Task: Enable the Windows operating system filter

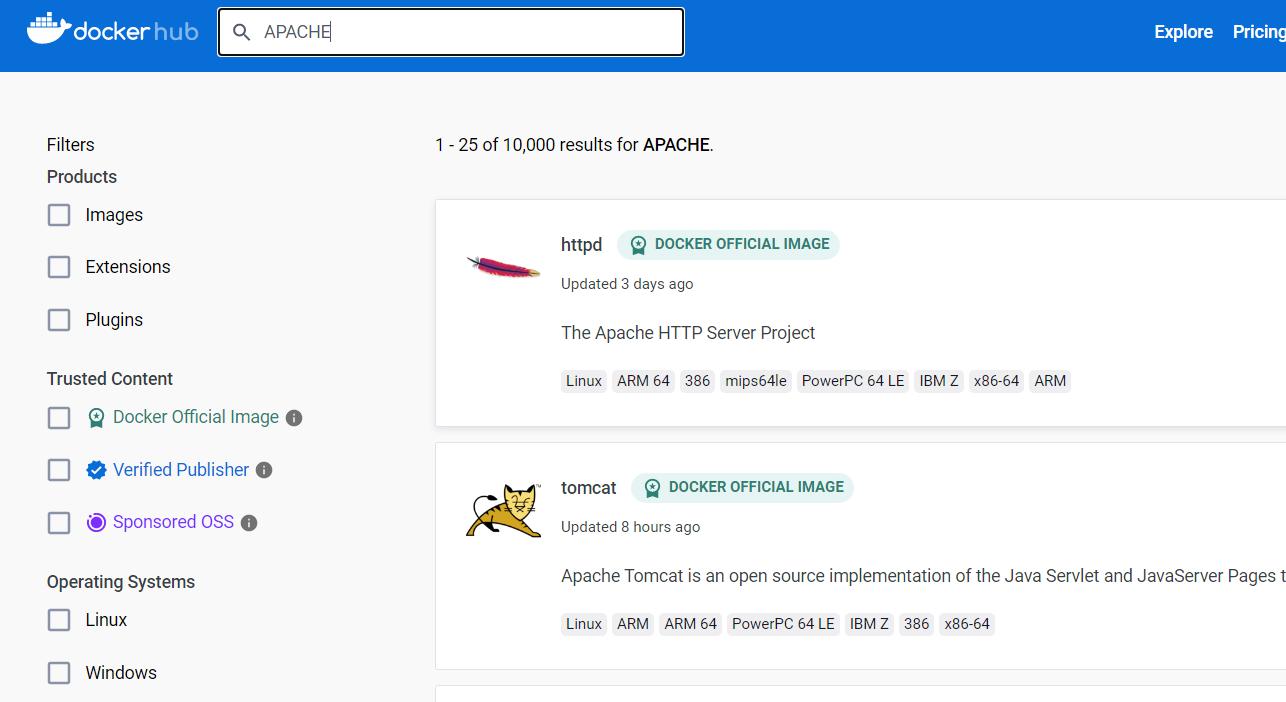Action: point(58,673)
